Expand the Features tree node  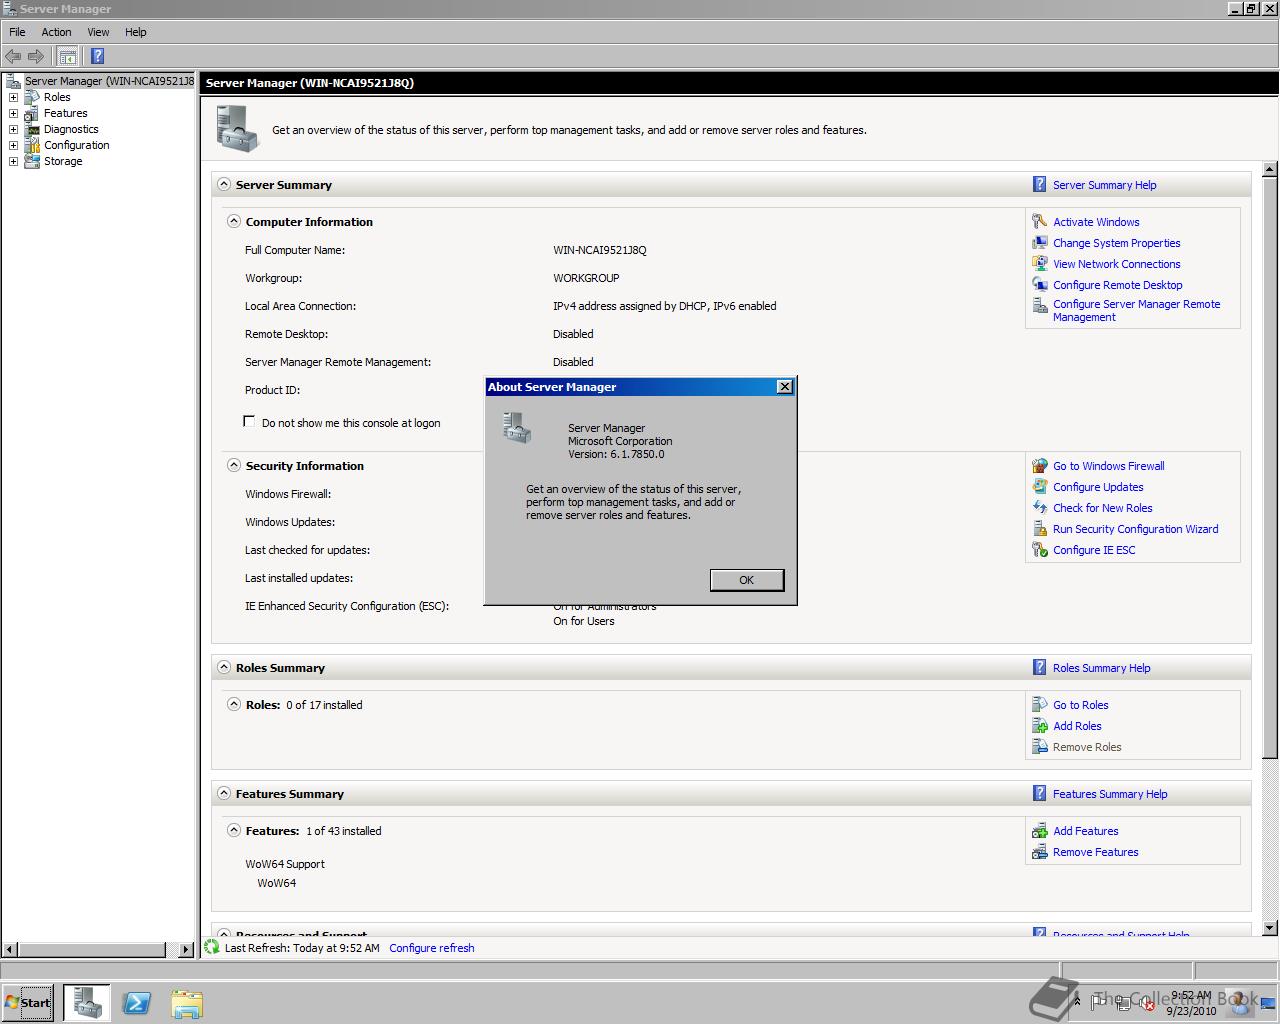(13, 113)
